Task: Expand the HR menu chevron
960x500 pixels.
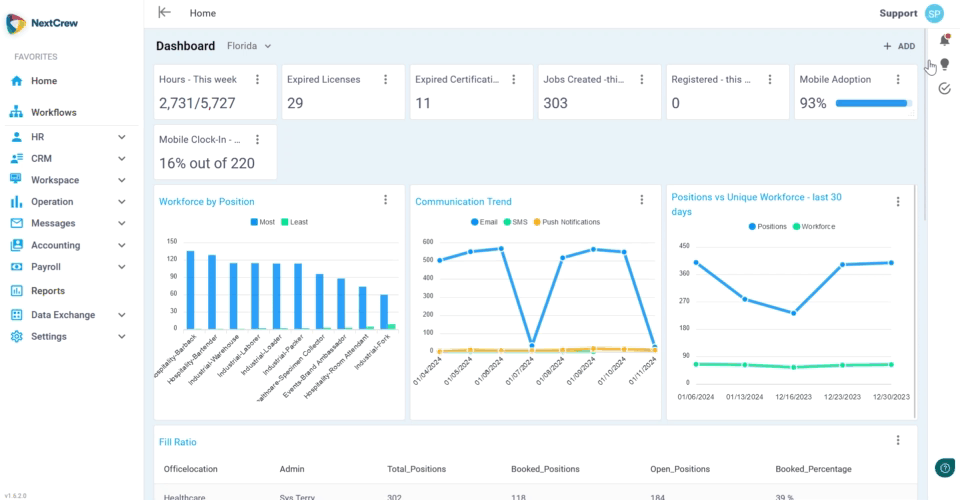Action: (122, 137)
